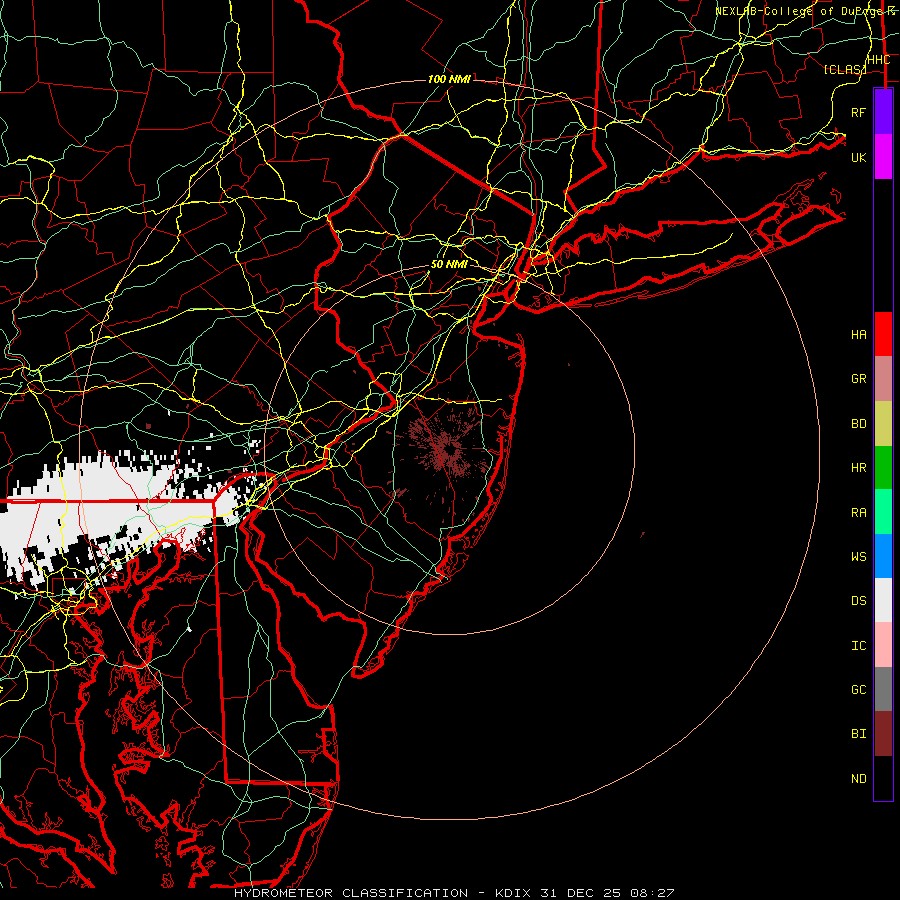
Task: Click the 'HR' legend label
Action: [x=859, y=468]
